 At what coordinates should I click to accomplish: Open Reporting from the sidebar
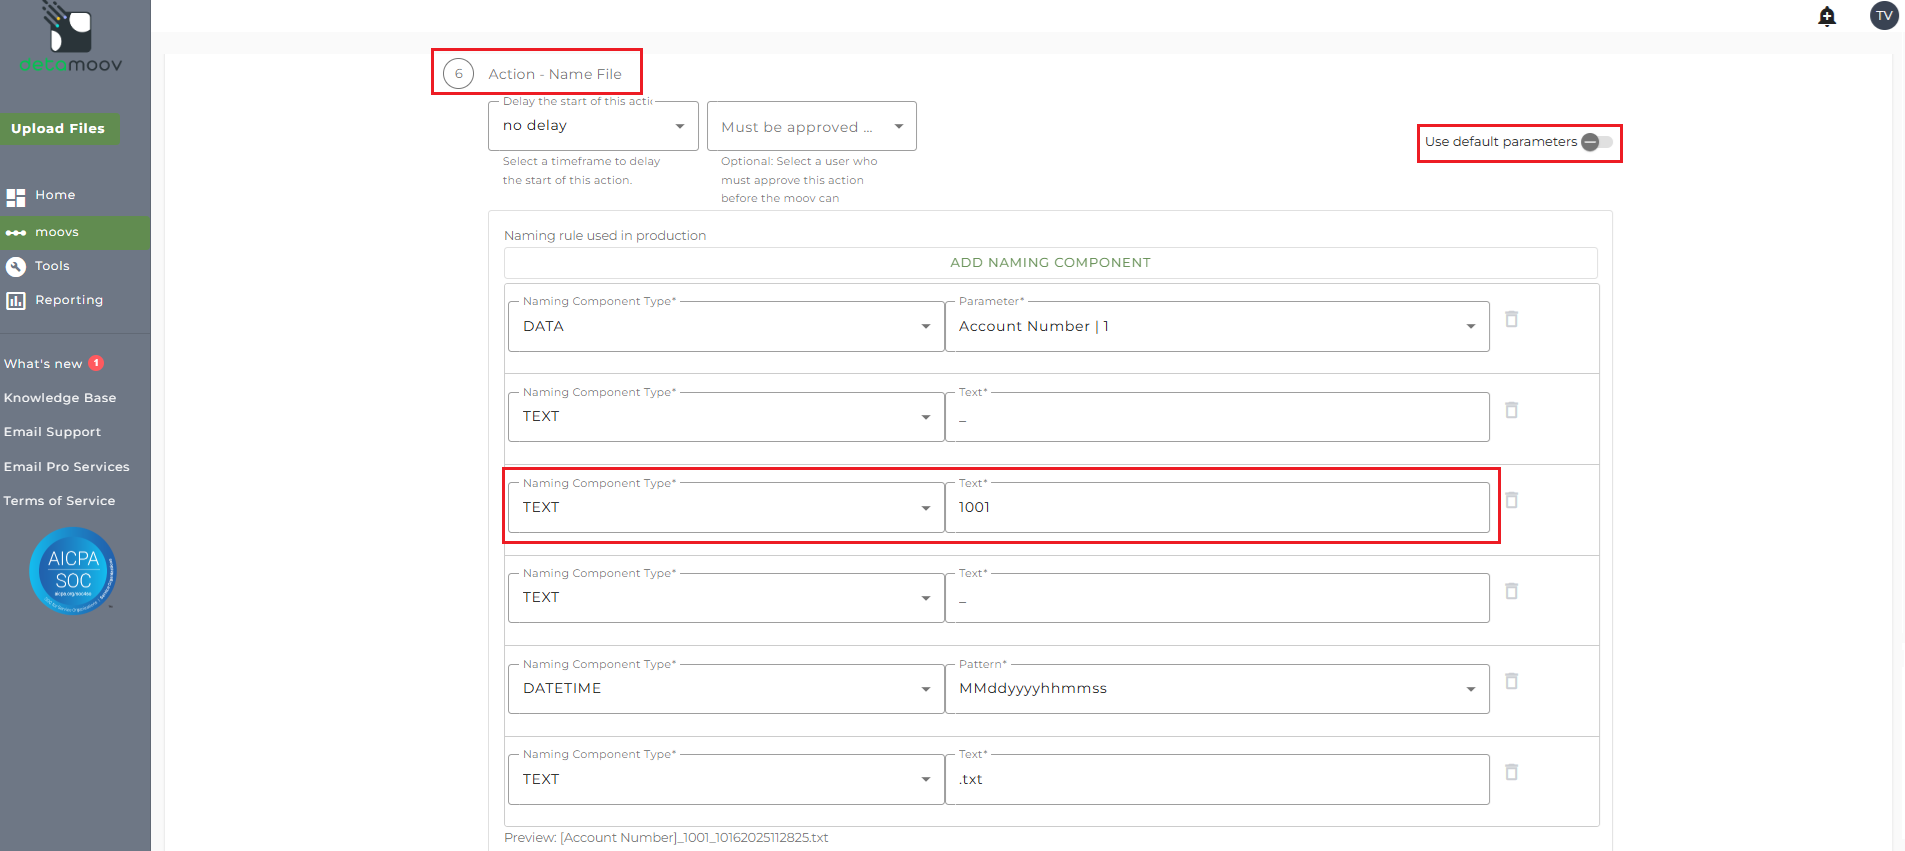click(x=68, y=300)
